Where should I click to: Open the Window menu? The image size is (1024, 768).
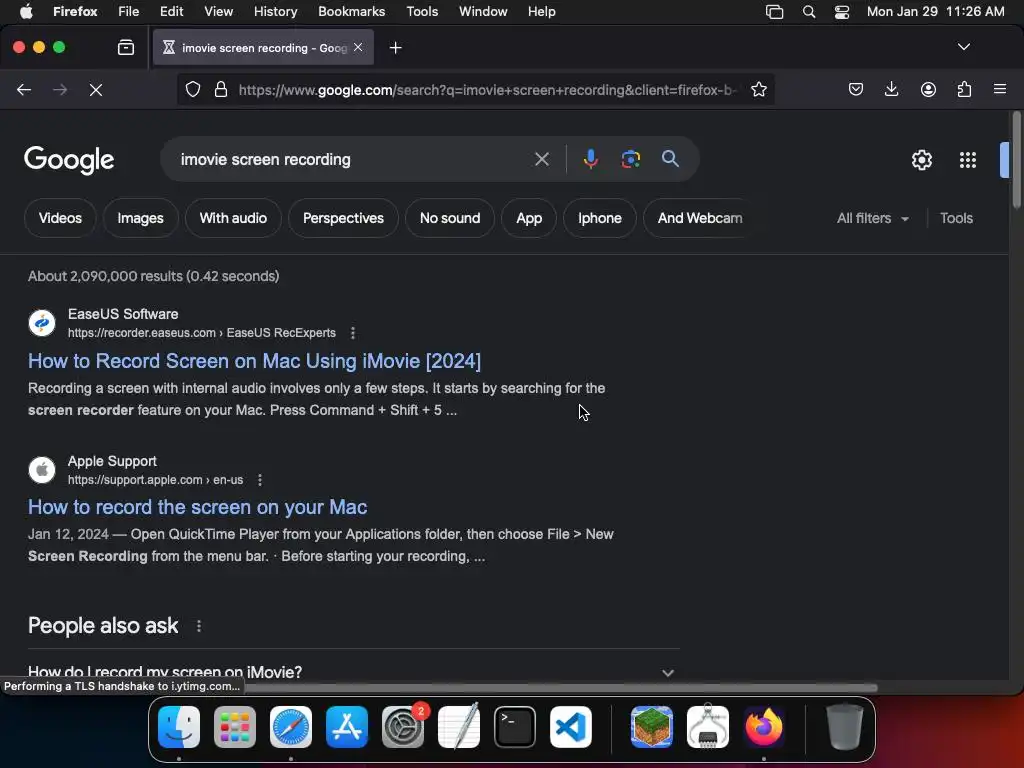(x=483, y=12)
